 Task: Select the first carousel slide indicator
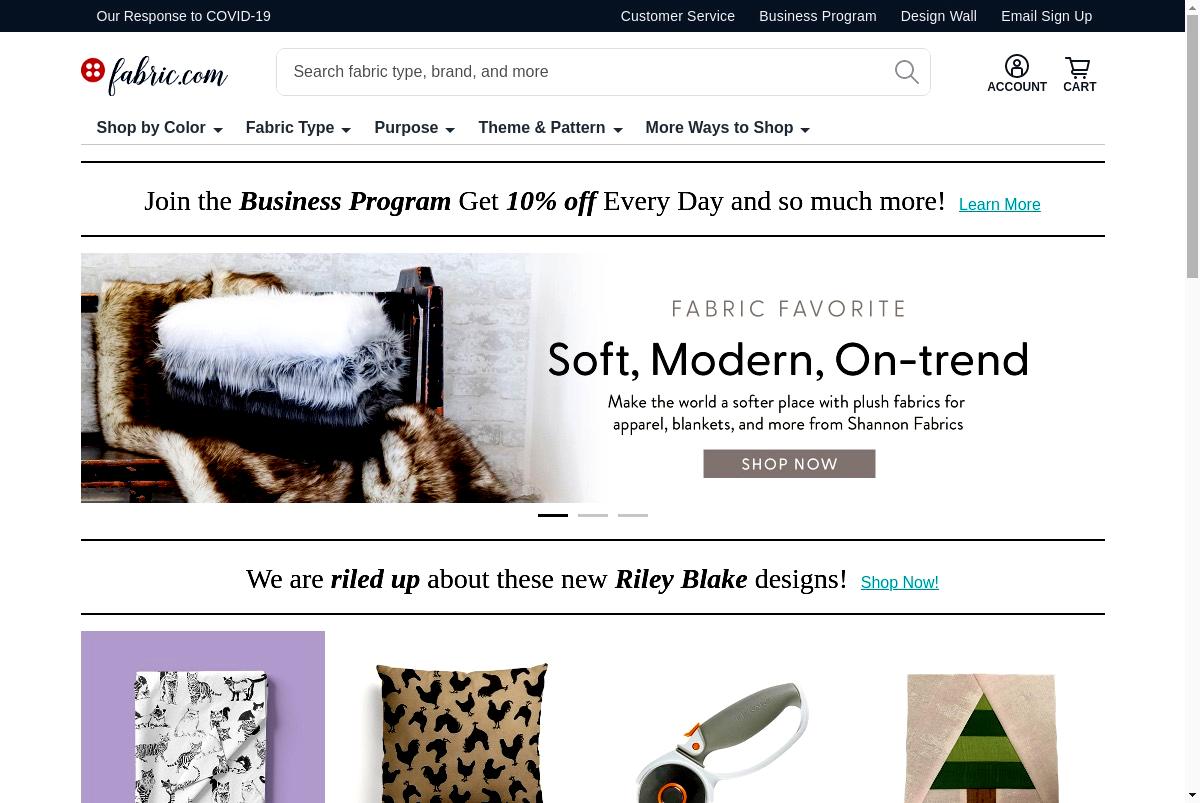(x=553, y=515)
